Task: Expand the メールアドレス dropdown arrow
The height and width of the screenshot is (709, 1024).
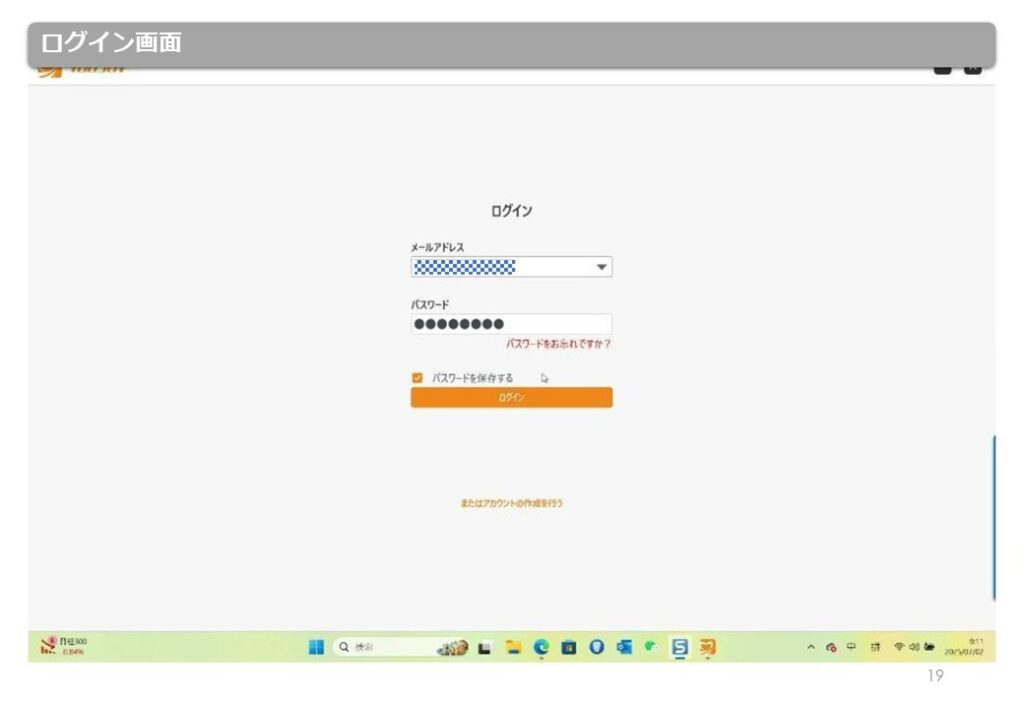Action: tap(601, 268)
